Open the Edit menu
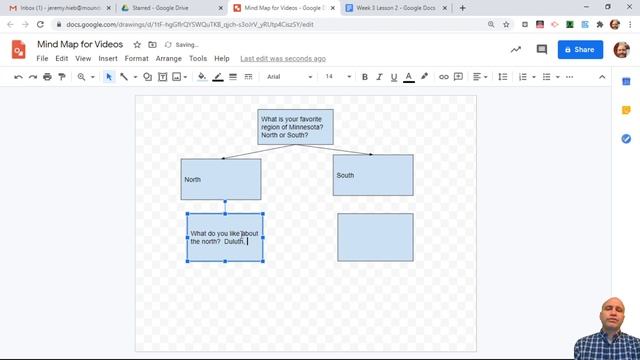The width and height of the screenshot is (640, 360). coord(62,58)
